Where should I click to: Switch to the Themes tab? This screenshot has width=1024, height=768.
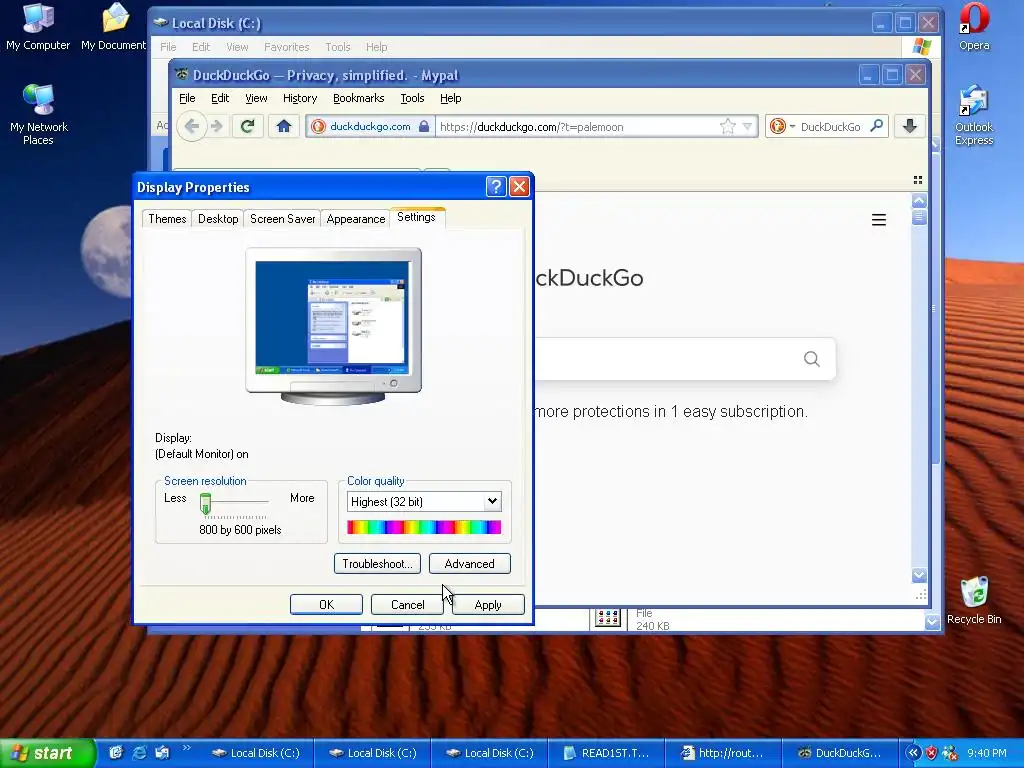[167, 219]
